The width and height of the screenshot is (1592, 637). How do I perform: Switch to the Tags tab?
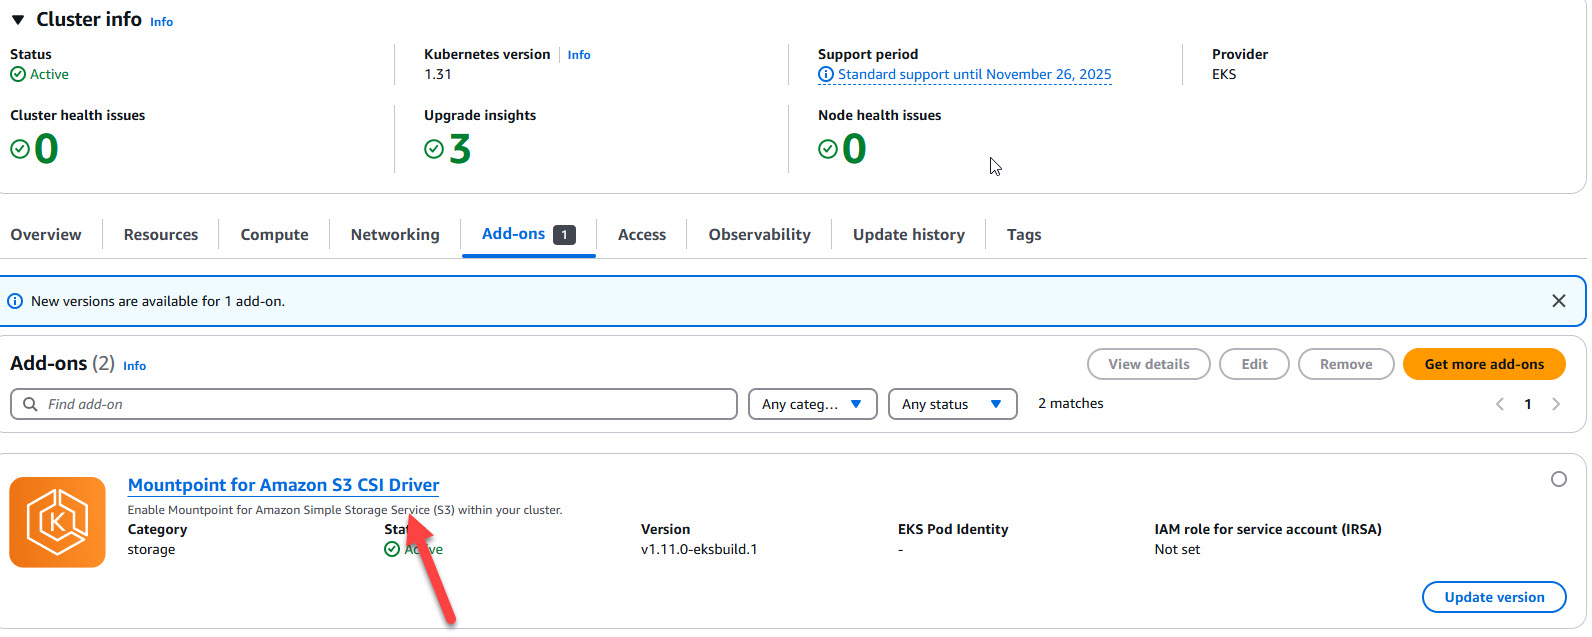tap(1024, 234)
